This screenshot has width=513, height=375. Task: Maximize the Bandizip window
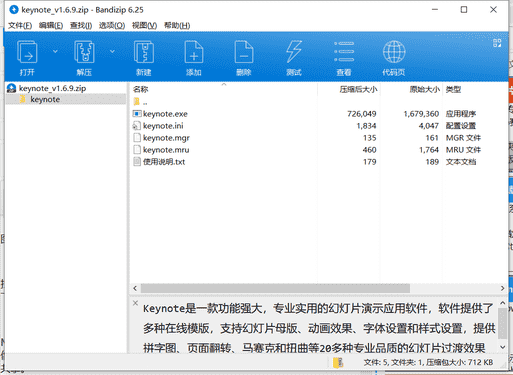tap(464, 10)
